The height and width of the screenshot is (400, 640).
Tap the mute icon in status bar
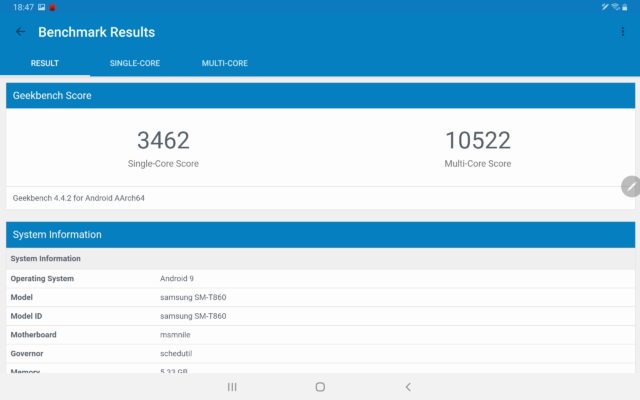605,7
